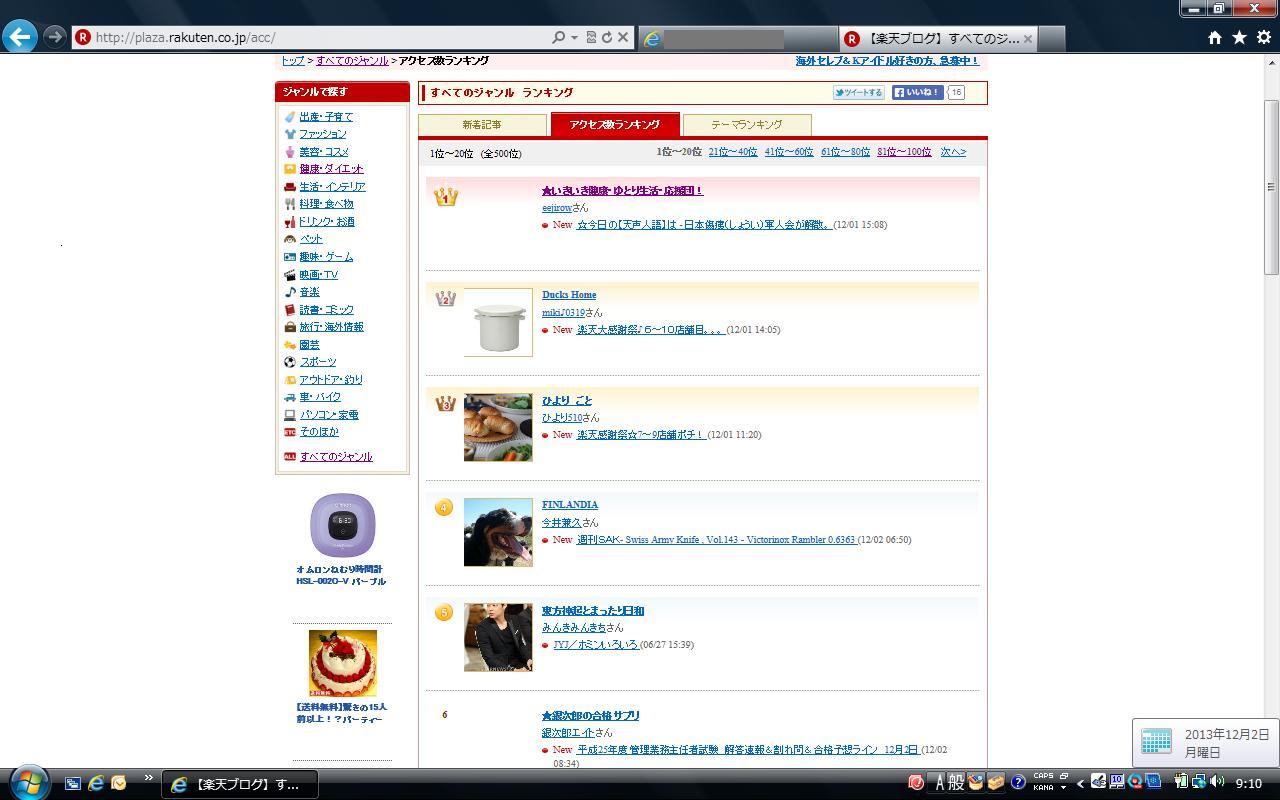Open the Windows Start orb

click(x=27, y=782)
